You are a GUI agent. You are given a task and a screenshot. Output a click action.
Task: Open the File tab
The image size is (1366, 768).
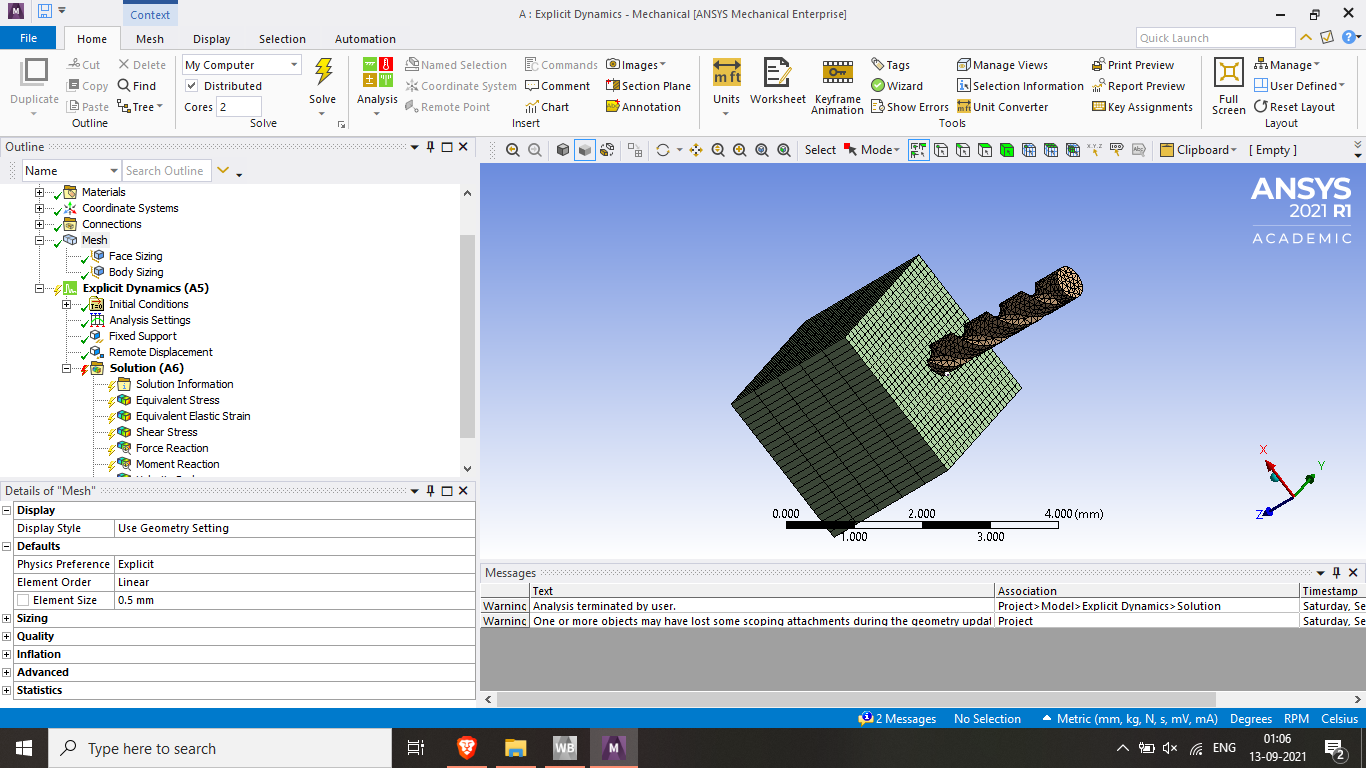point(28,38)
